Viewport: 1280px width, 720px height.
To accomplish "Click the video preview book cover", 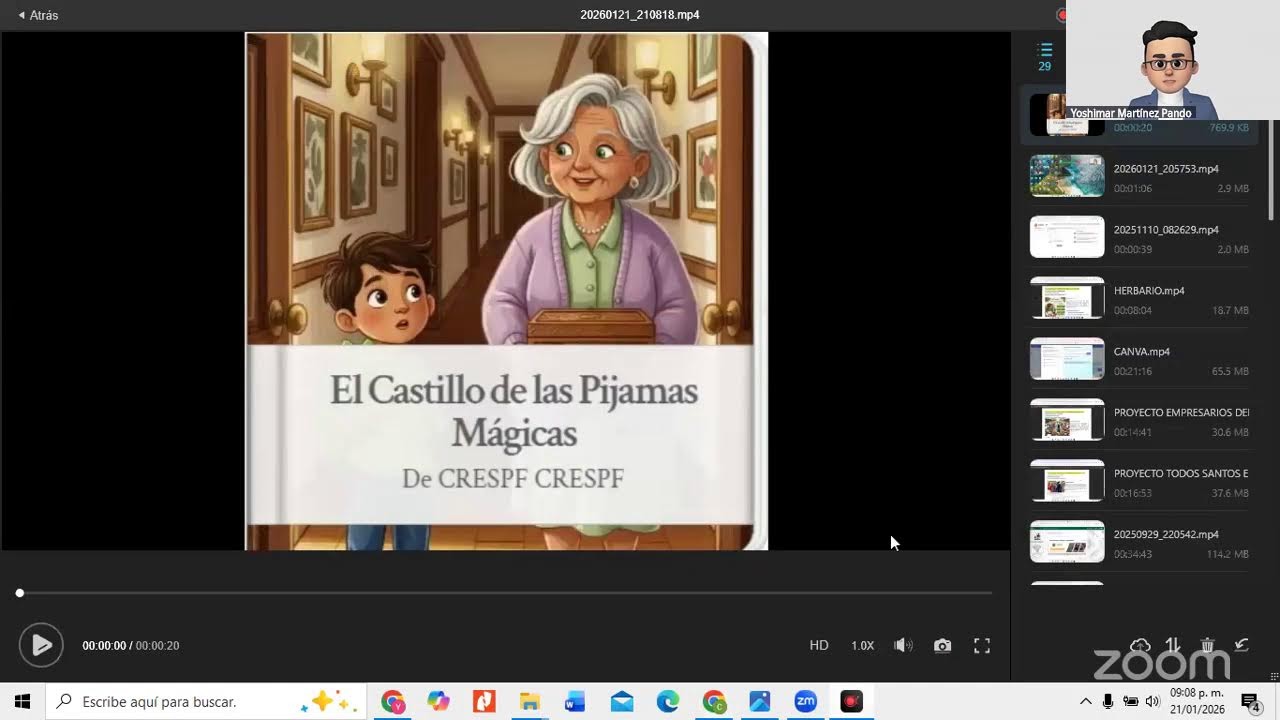I will (x=506, y=291).
